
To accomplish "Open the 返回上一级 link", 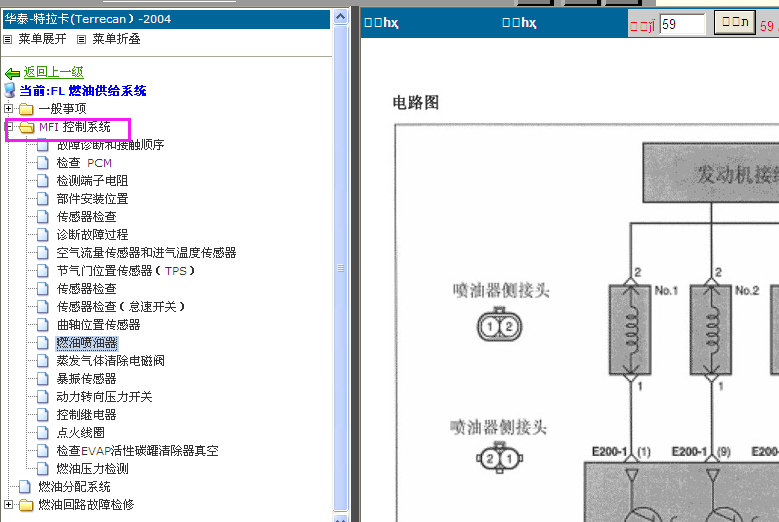I will [54, 72].
